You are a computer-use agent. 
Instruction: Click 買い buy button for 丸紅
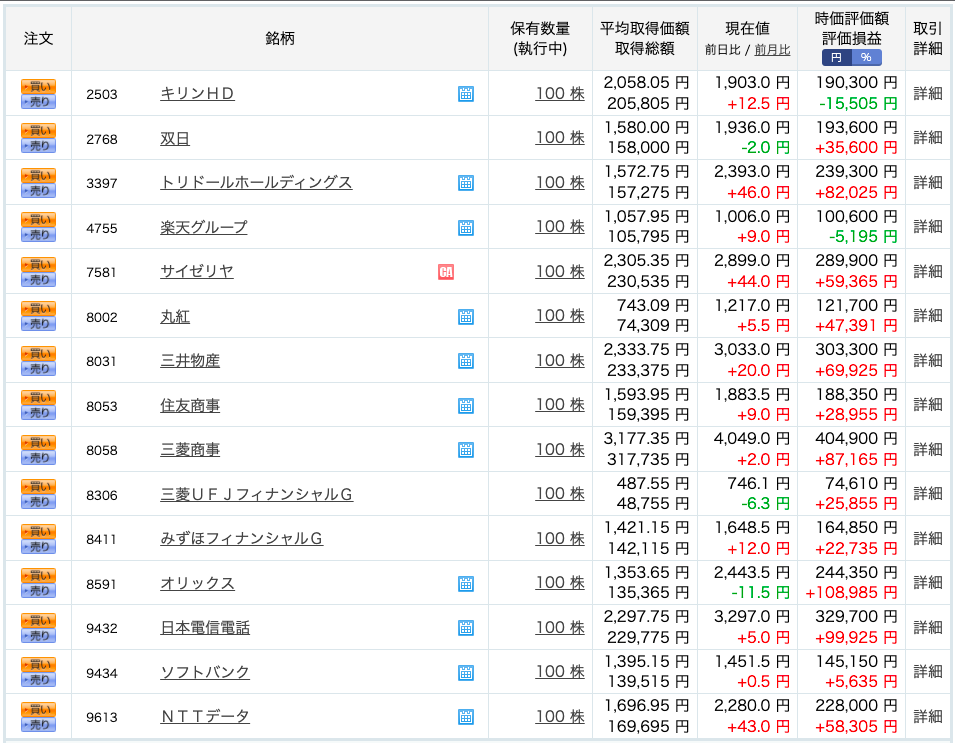[38, 309]
